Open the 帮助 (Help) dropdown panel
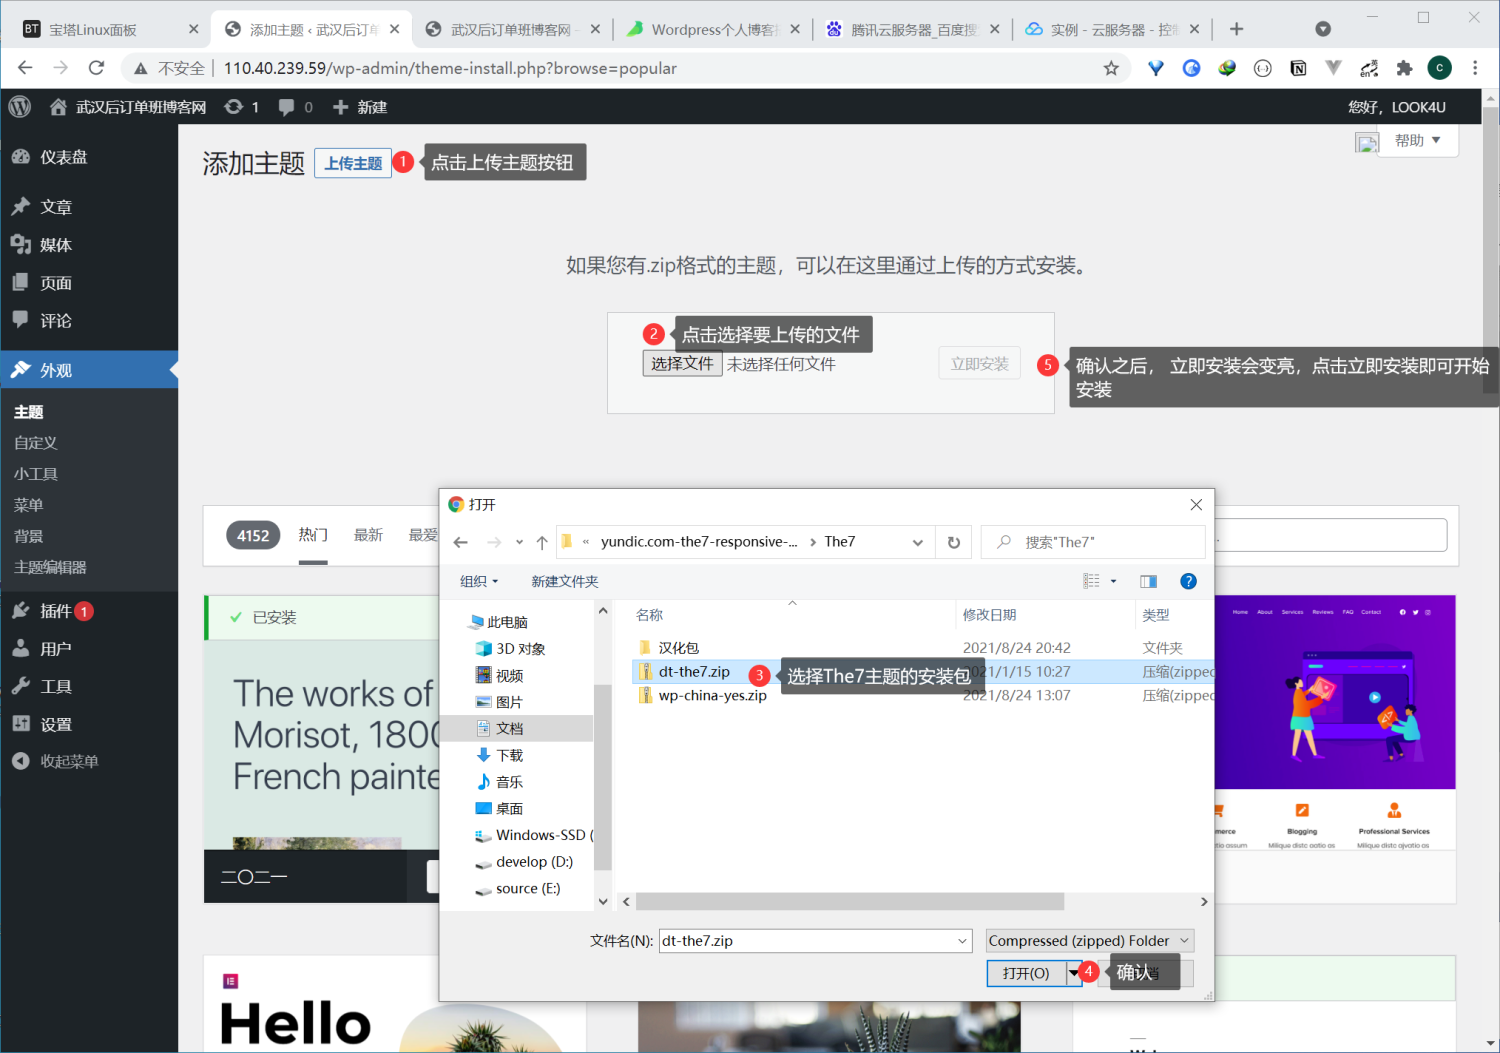Image resolution: width=1500 pixels, height=1053 pixels. [x=1416, y=140]
